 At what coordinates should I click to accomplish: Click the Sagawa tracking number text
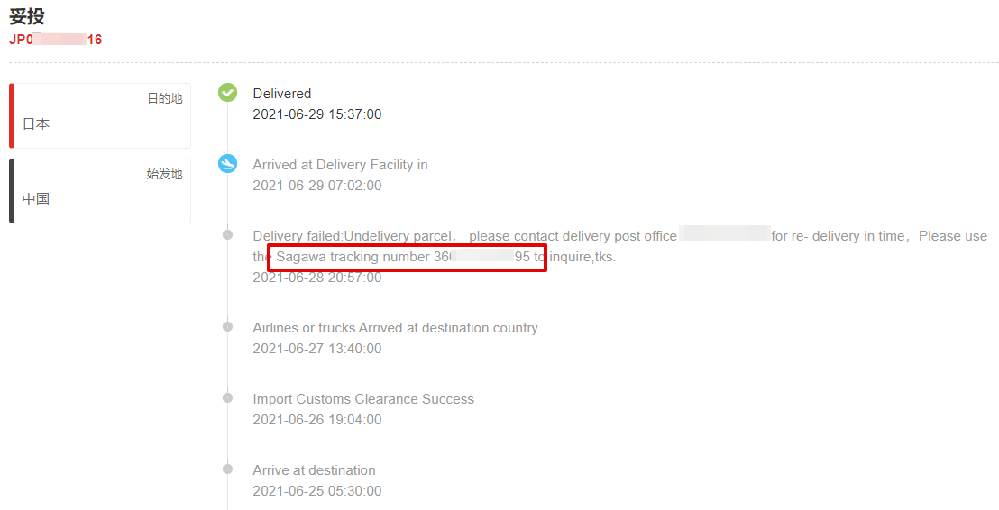coord(403,256)
